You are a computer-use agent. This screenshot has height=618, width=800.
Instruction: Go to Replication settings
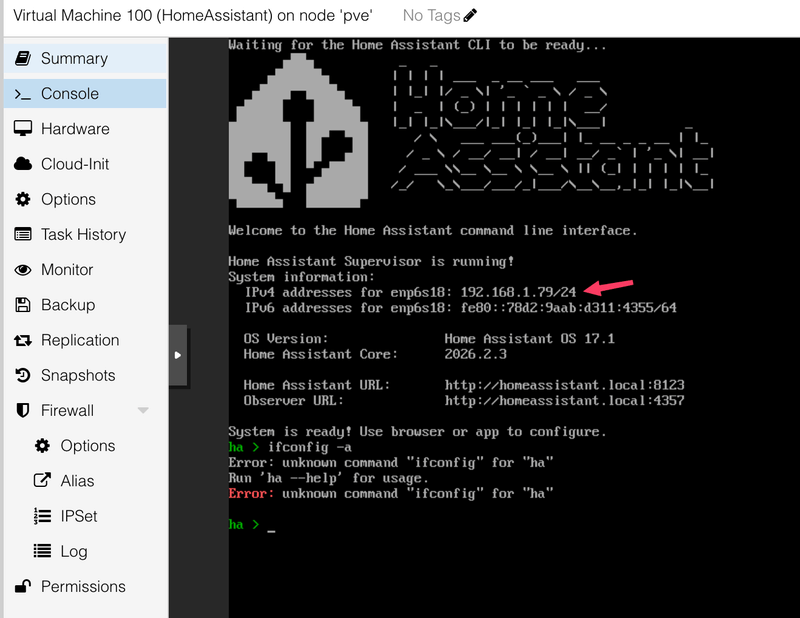tap(85, 340)
